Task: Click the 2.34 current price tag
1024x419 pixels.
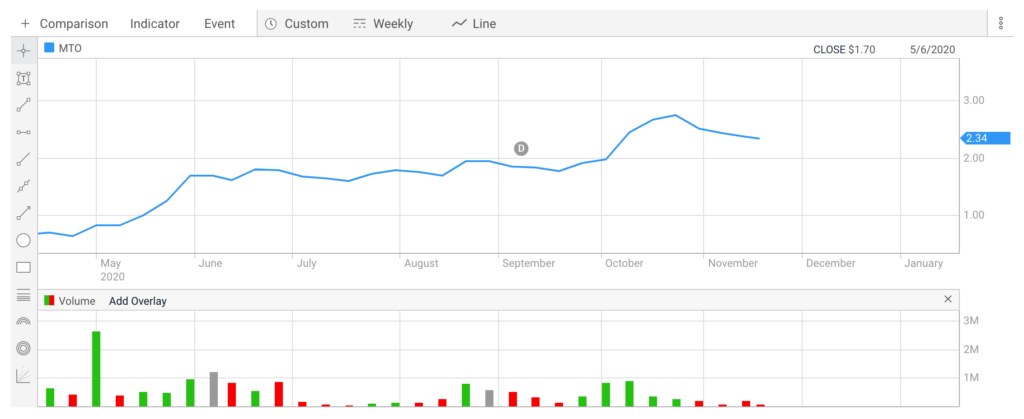Action: click(985, 138)
